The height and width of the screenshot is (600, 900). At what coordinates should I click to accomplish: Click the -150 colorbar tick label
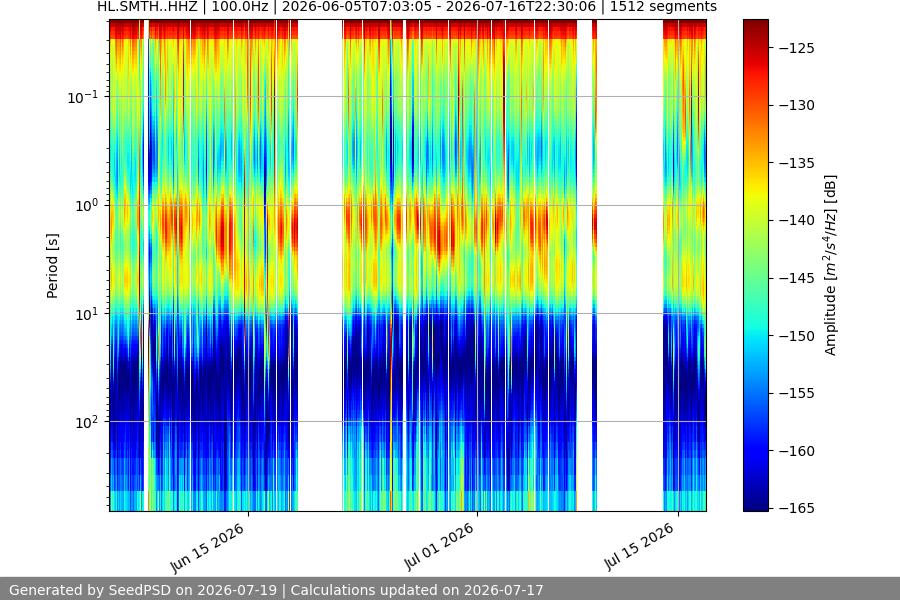click(797, 336)
